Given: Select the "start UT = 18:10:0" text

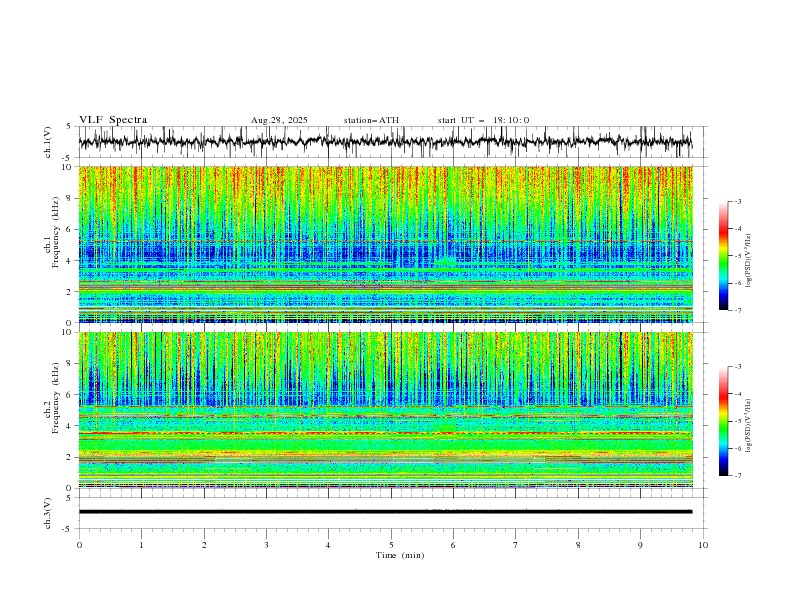Looking at the screenshot, I should point(483,120).
